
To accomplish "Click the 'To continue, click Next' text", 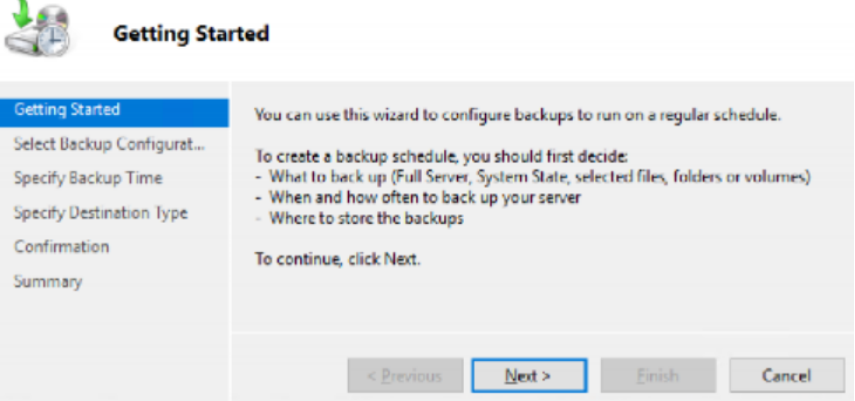I will pyautogui.click(x=338, y=259).
